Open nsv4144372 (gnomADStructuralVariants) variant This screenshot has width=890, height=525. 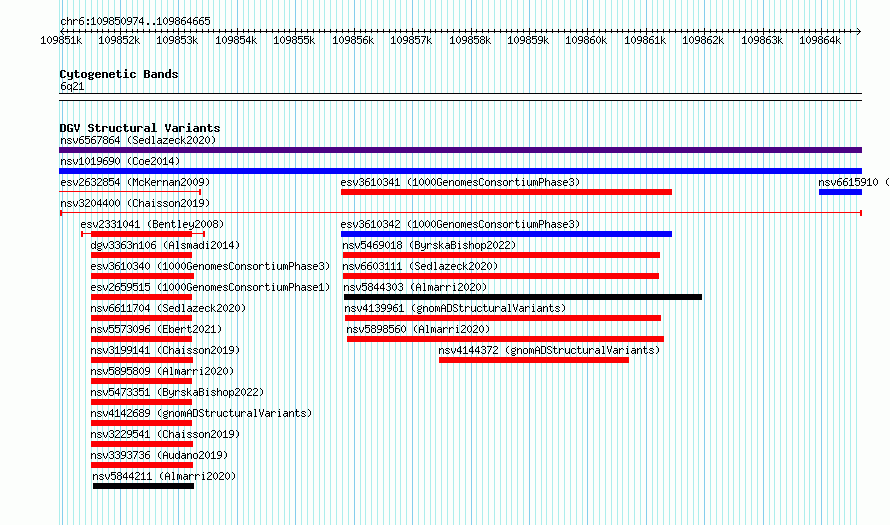549,350
